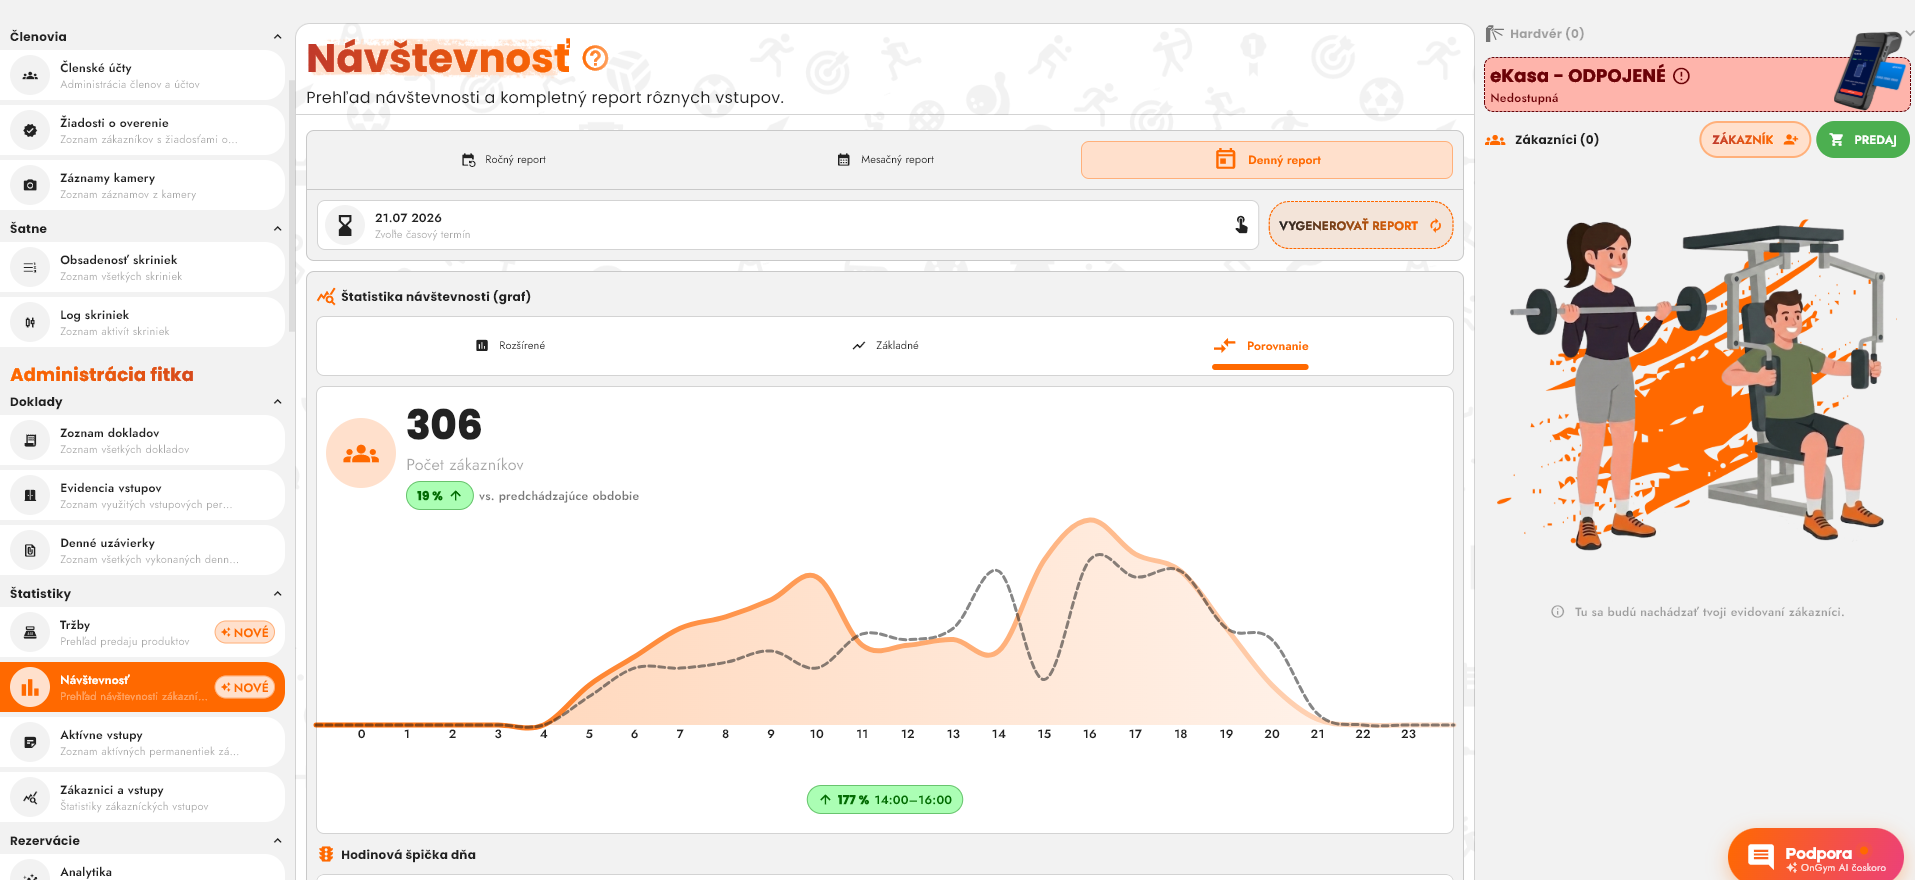Open the Členské účty sidebar icon
This screenshot has width=1915, height=880.
point(30,75)
